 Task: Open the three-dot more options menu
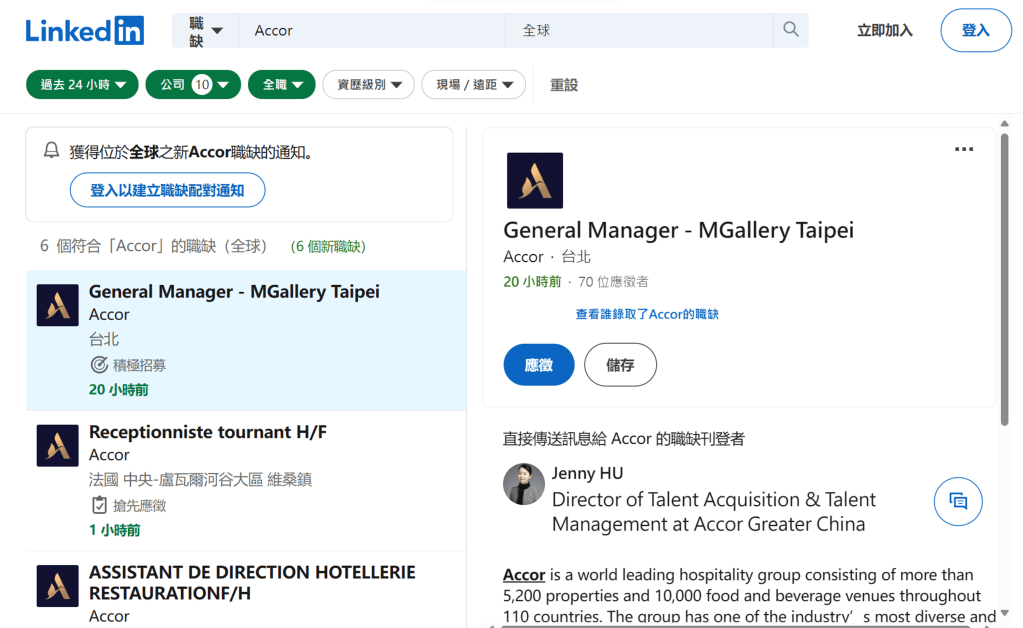coord(963,150)
